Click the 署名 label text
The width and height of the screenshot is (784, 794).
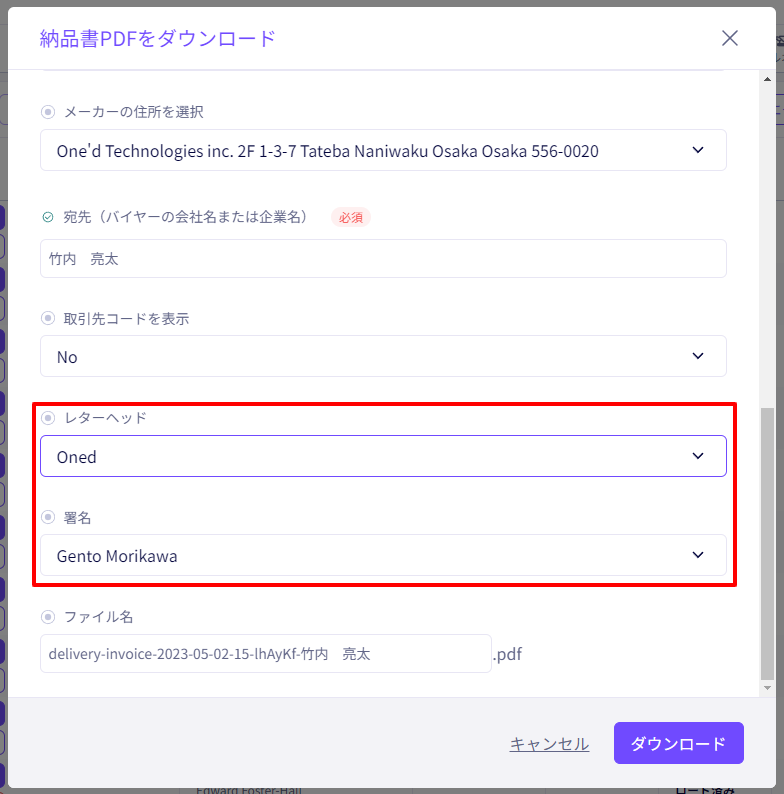coord(77,518)
